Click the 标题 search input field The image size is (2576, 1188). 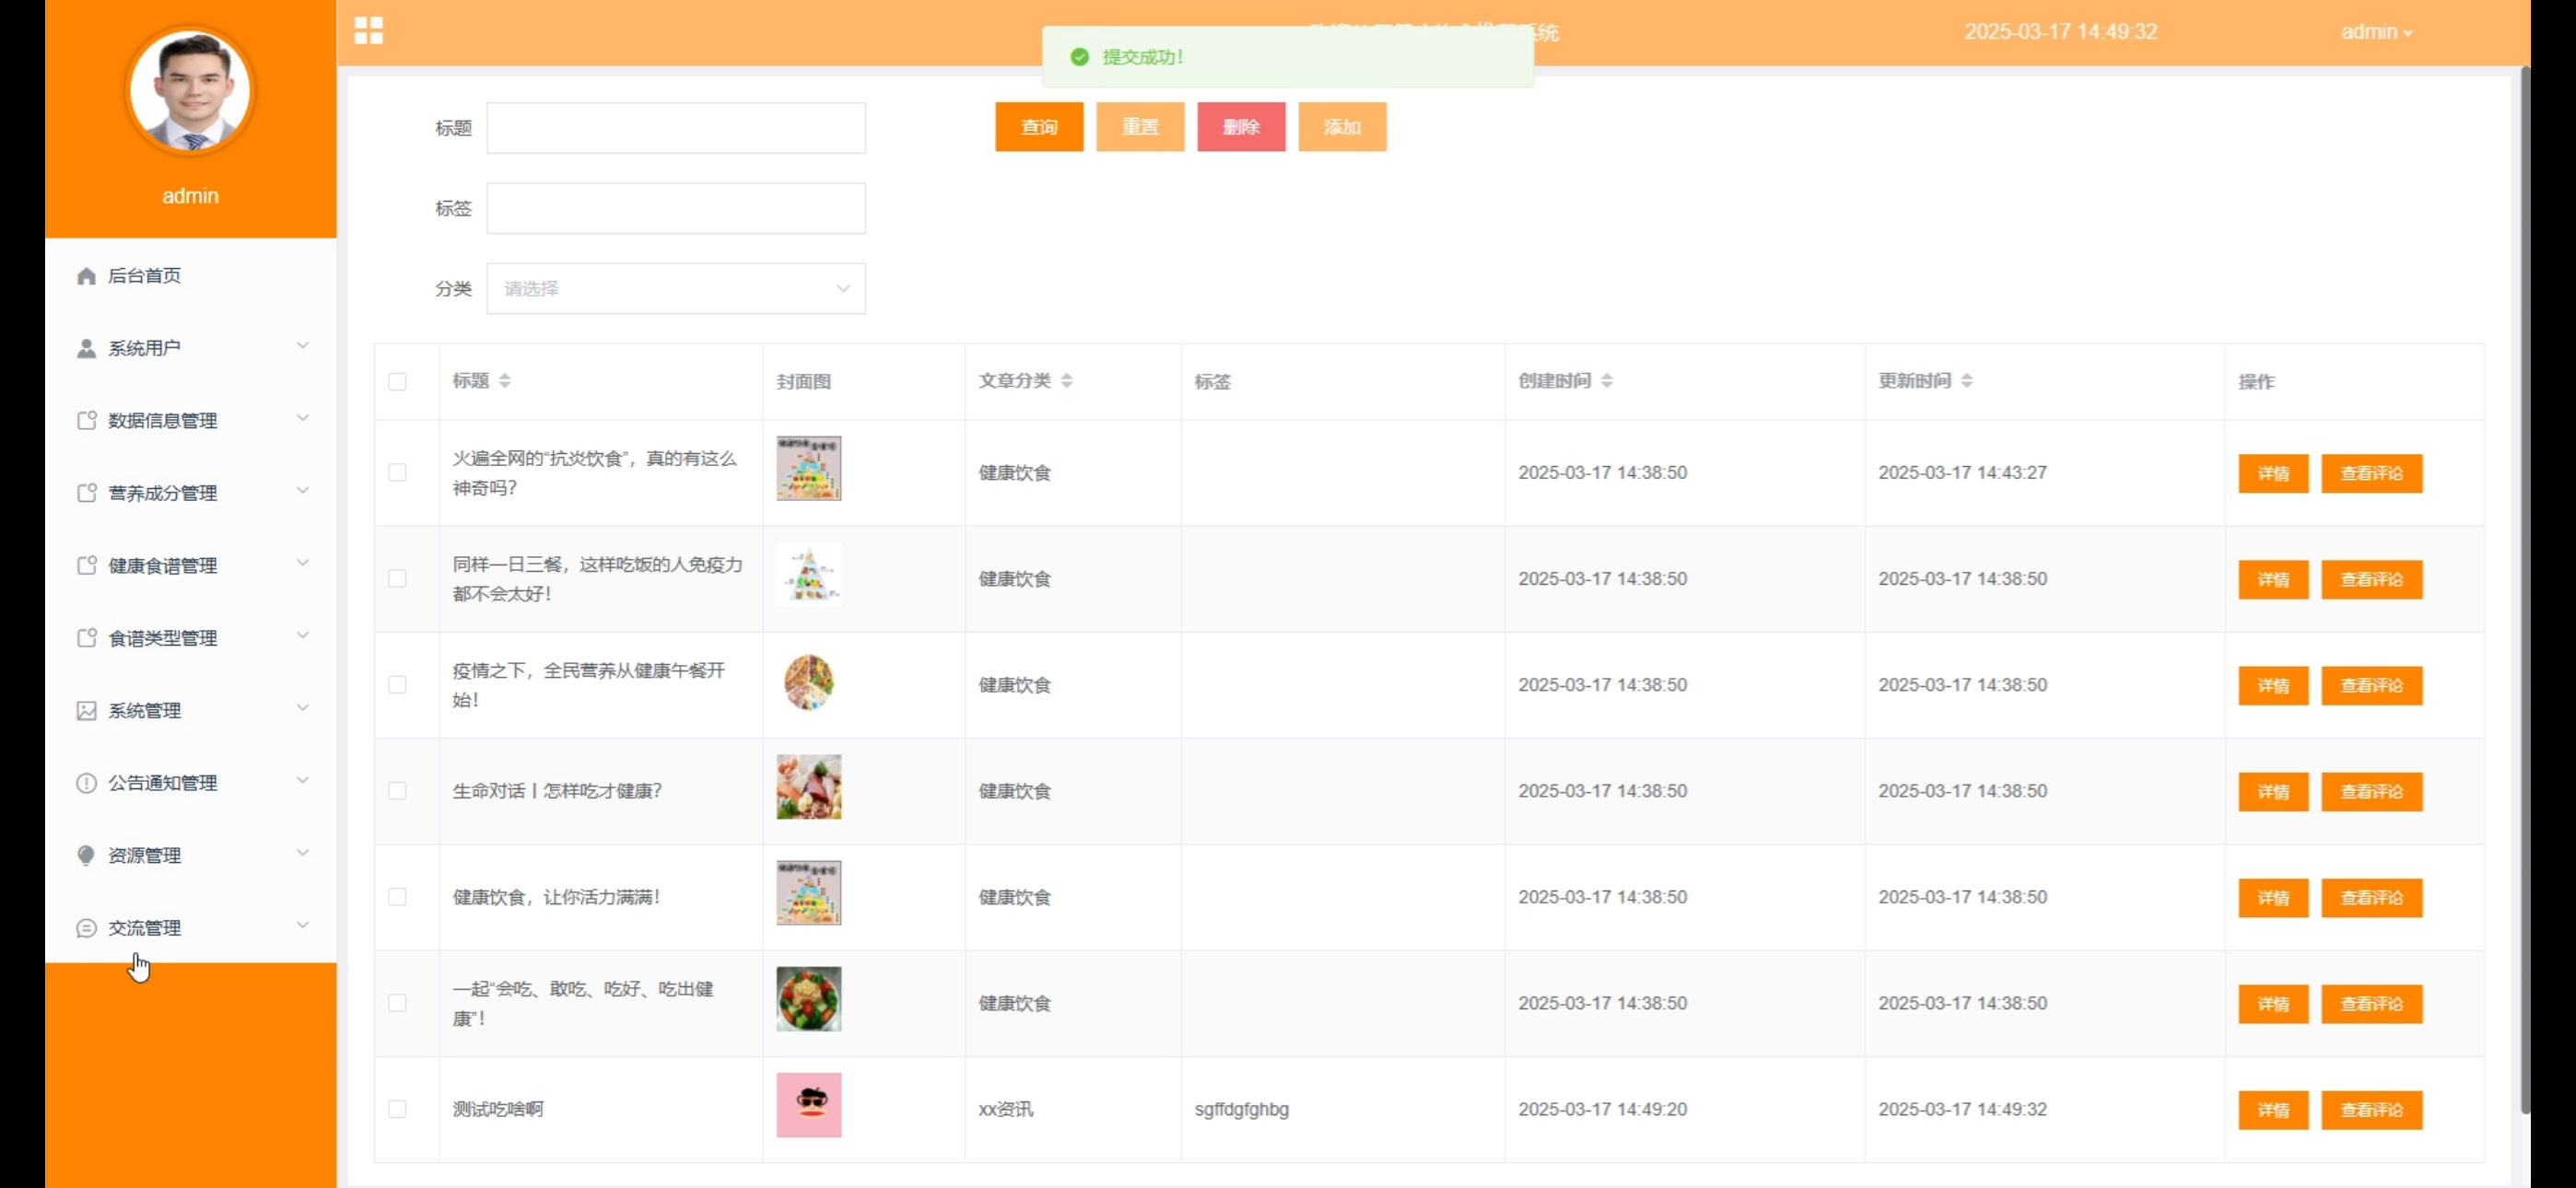point(676,128)
